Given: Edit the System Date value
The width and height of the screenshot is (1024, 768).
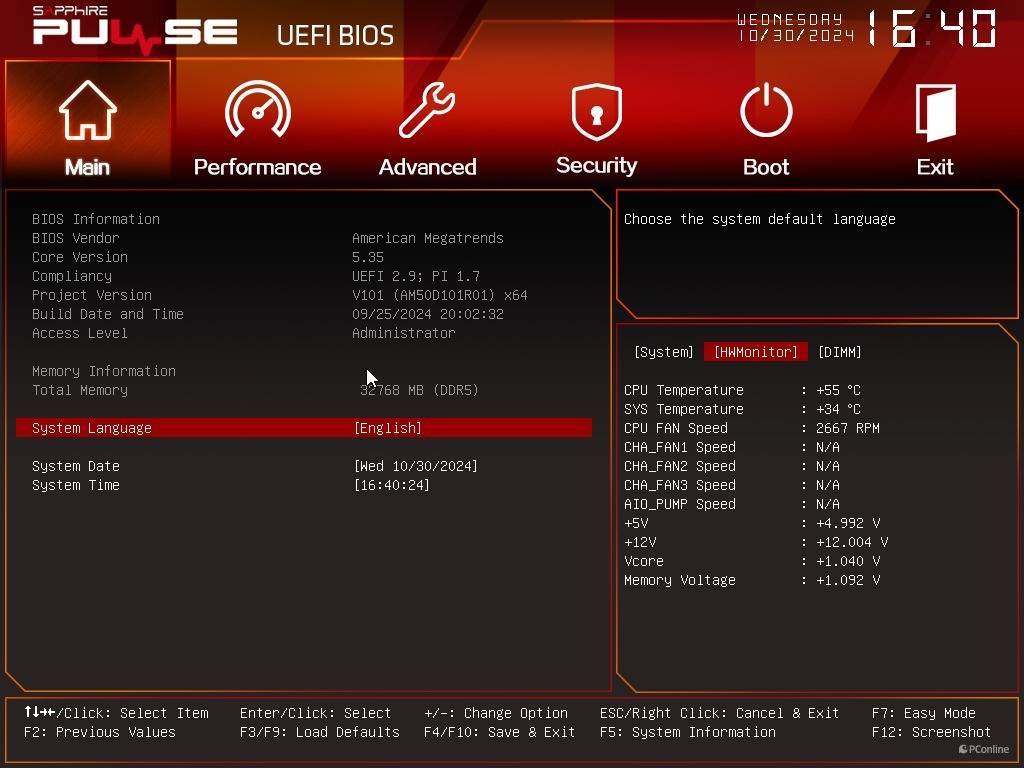Looking at the screenshot, I should point(415,466).
